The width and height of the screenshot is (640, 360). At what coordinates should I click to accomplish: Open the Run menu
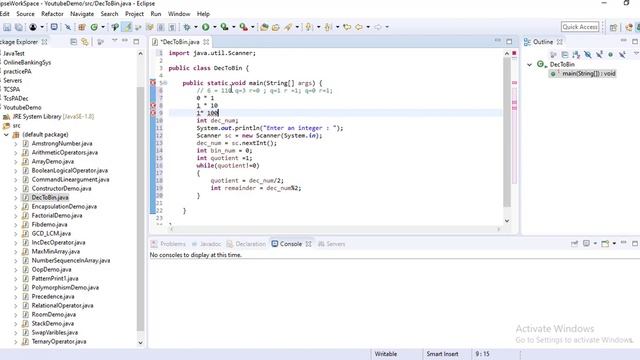click(156, 14)
